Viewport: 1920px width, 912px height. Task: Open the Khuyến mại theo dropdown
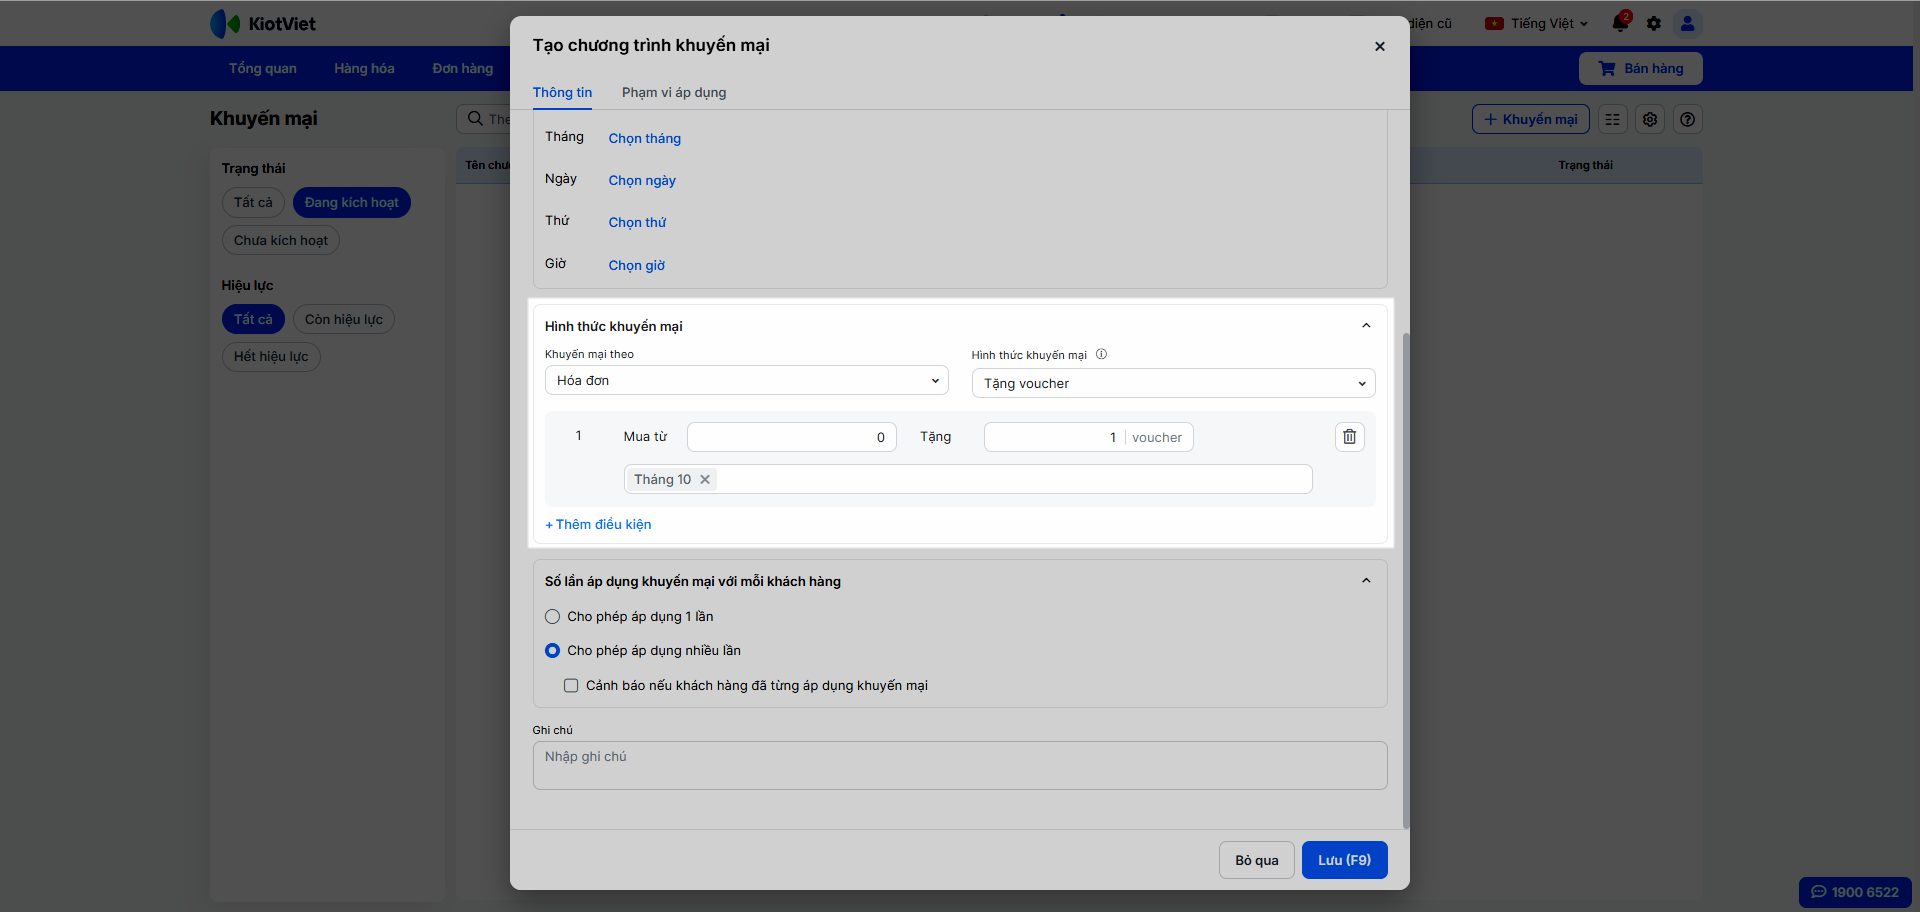point(746,381)
